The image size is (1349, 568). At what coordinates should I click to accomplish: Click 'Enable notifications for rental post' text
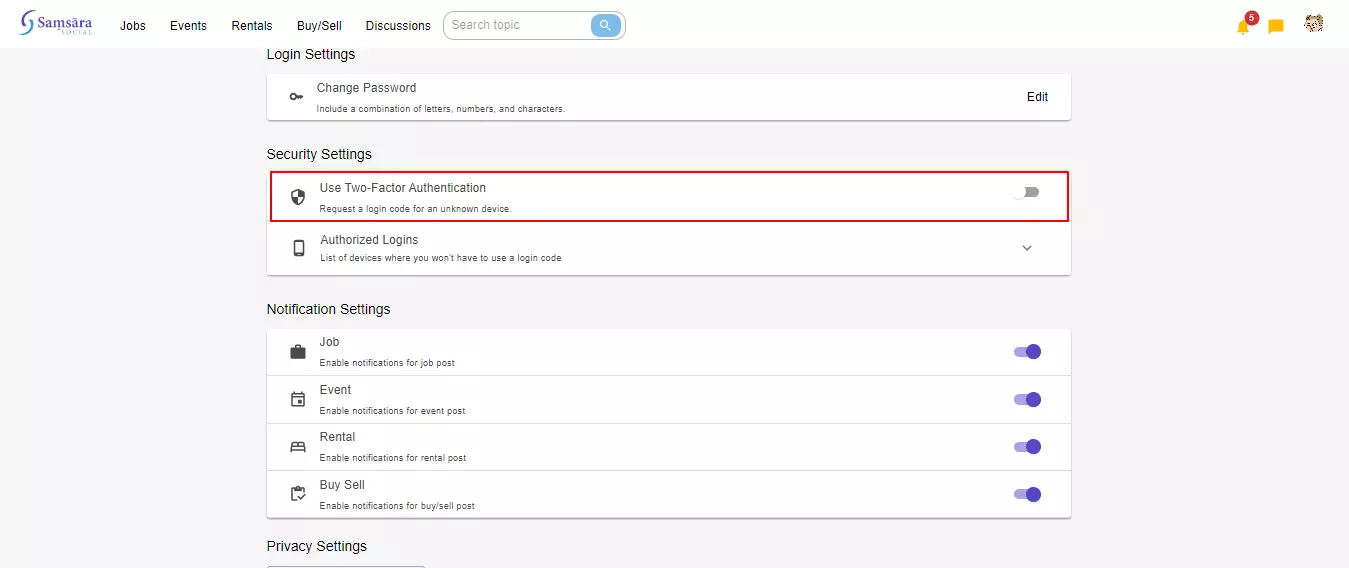[x=393, y=458]
